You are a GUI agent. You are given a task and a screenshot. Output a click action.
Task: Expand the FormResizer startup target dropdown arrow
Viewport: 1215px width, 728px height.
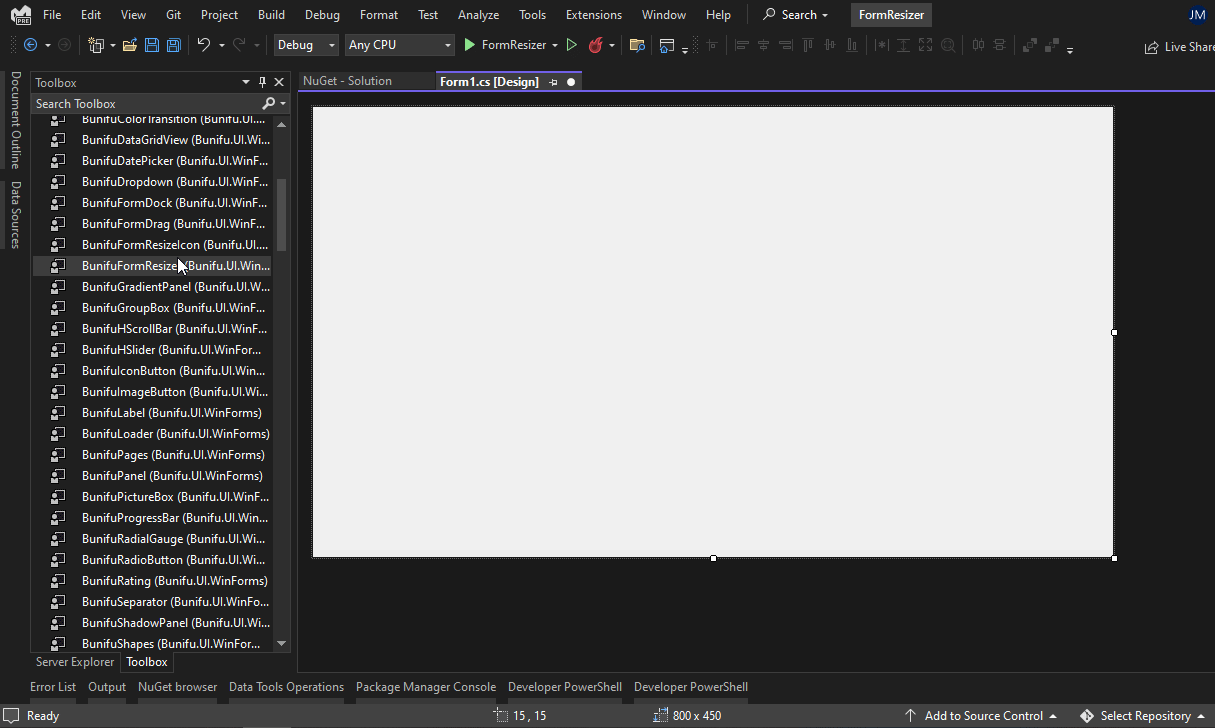(555, 45)
